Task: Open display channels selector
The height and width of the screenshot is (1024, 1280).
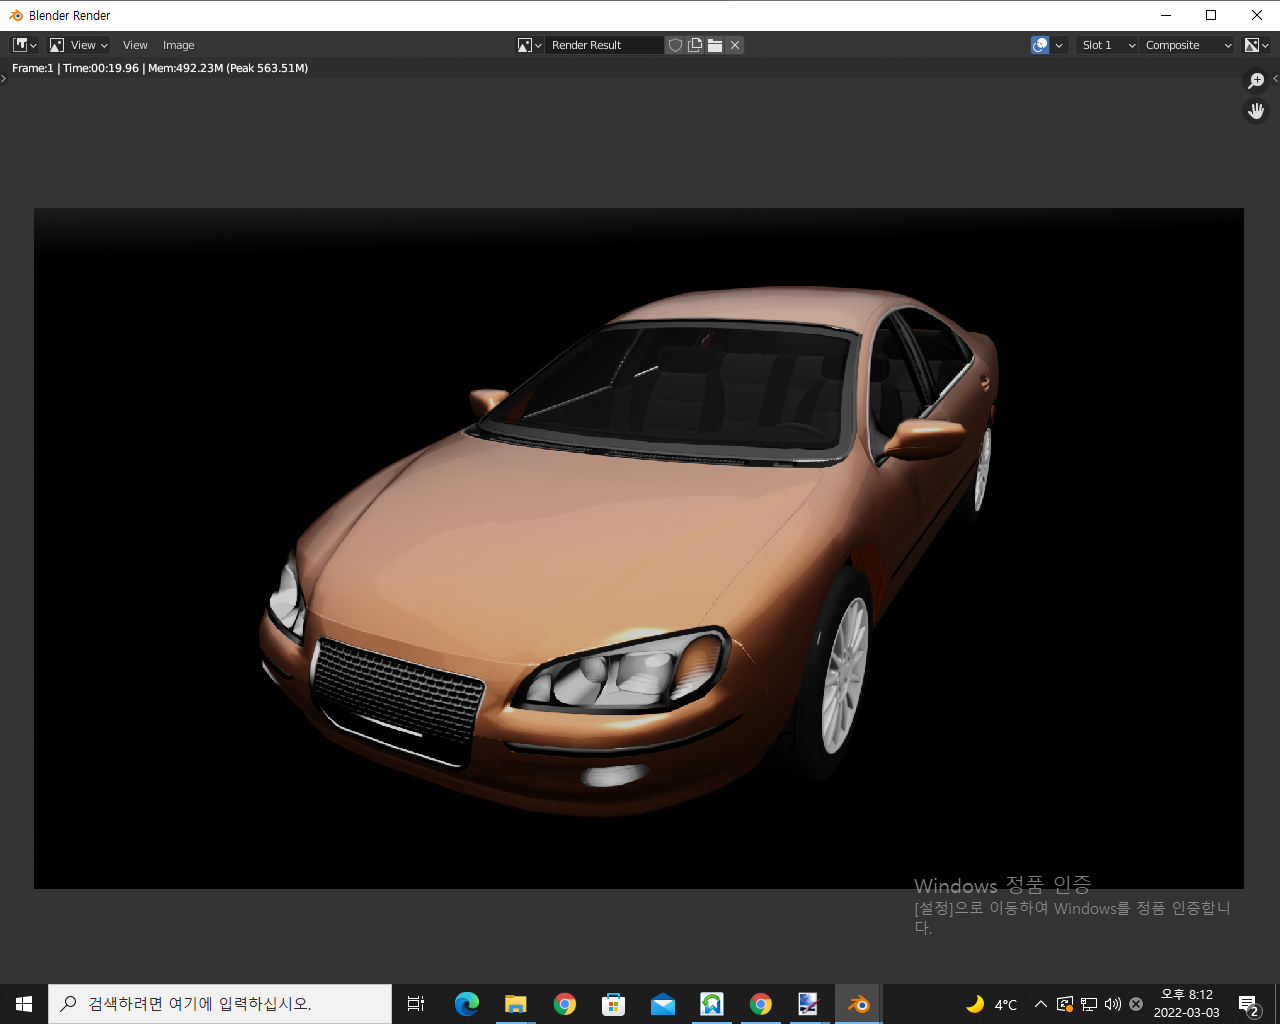Action: click(1256, 45)
